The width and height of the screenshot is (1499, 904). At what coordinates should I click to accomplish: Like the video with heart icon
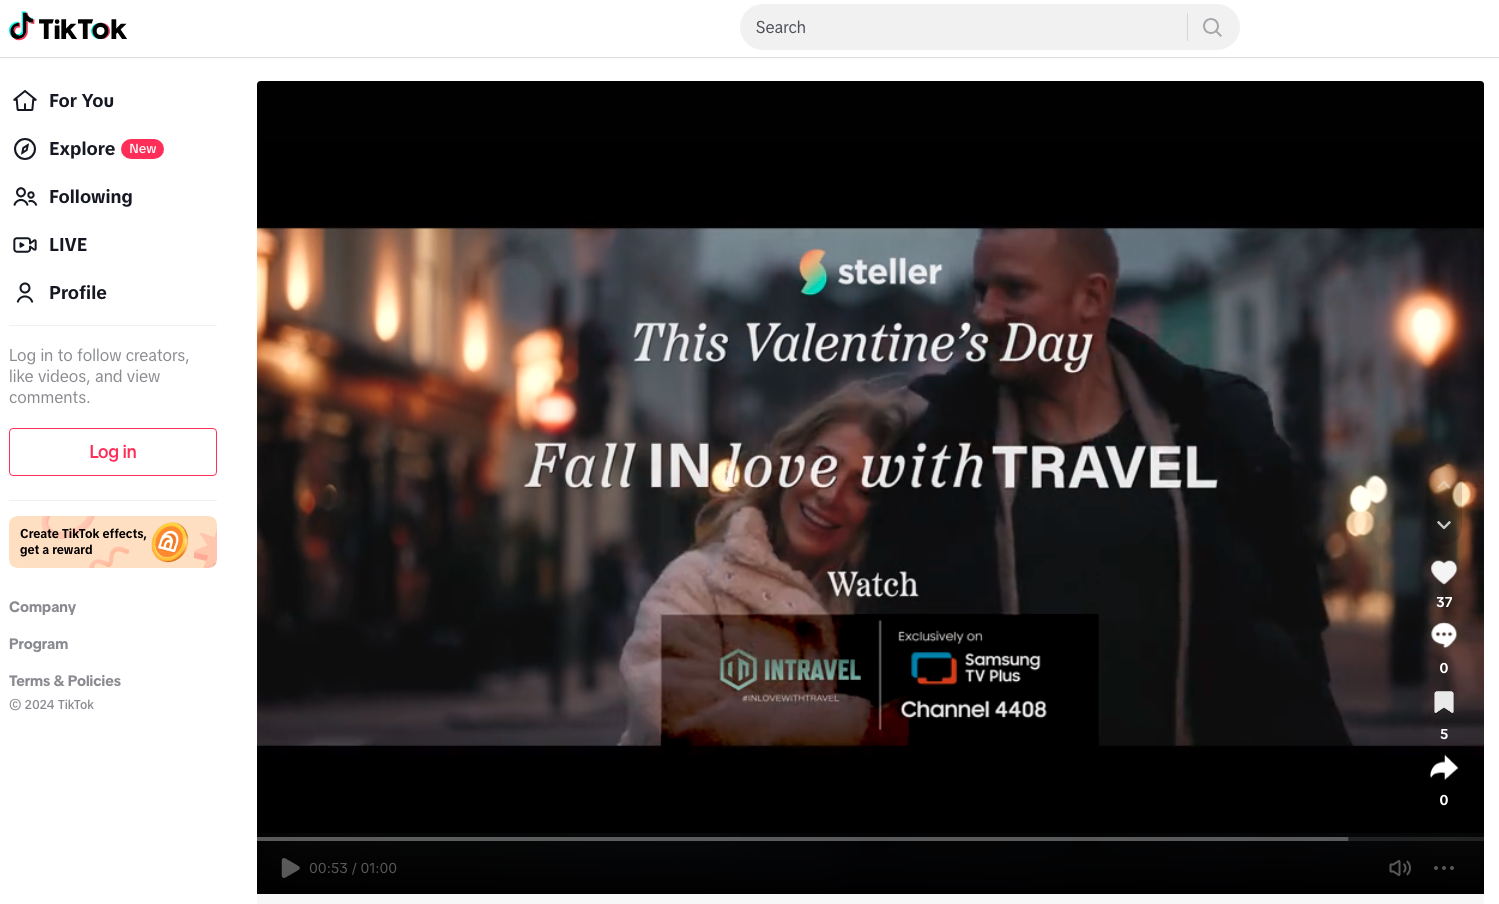click(x=1444, y=572)
